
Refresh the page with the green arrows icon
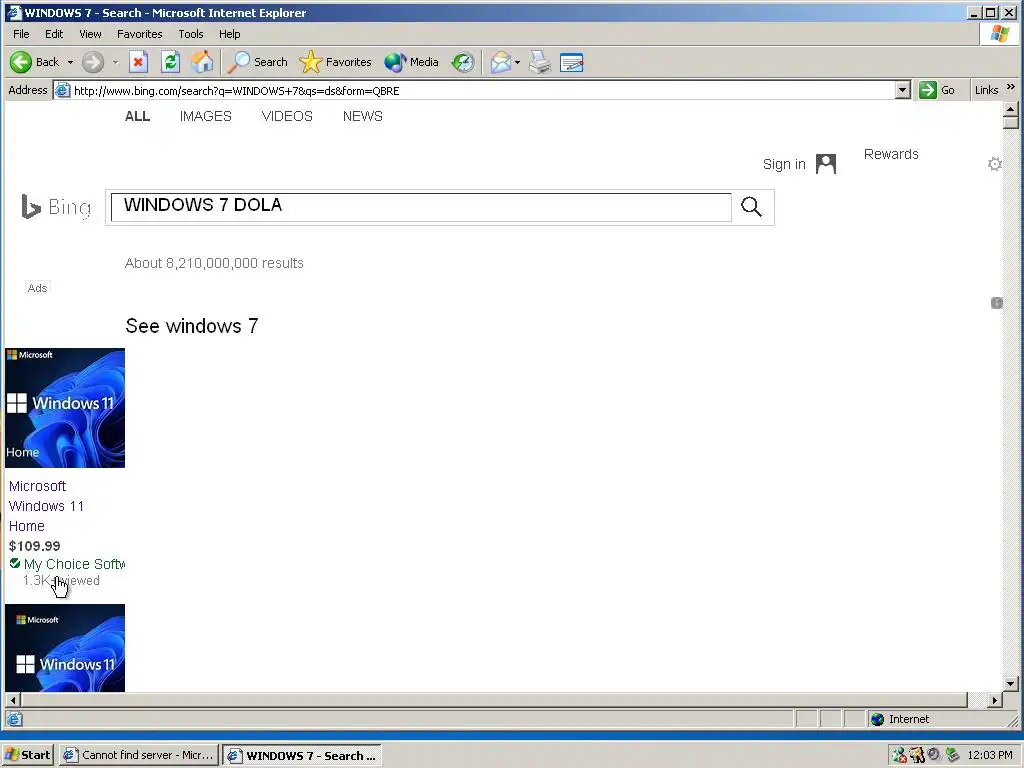coord(170,62)
